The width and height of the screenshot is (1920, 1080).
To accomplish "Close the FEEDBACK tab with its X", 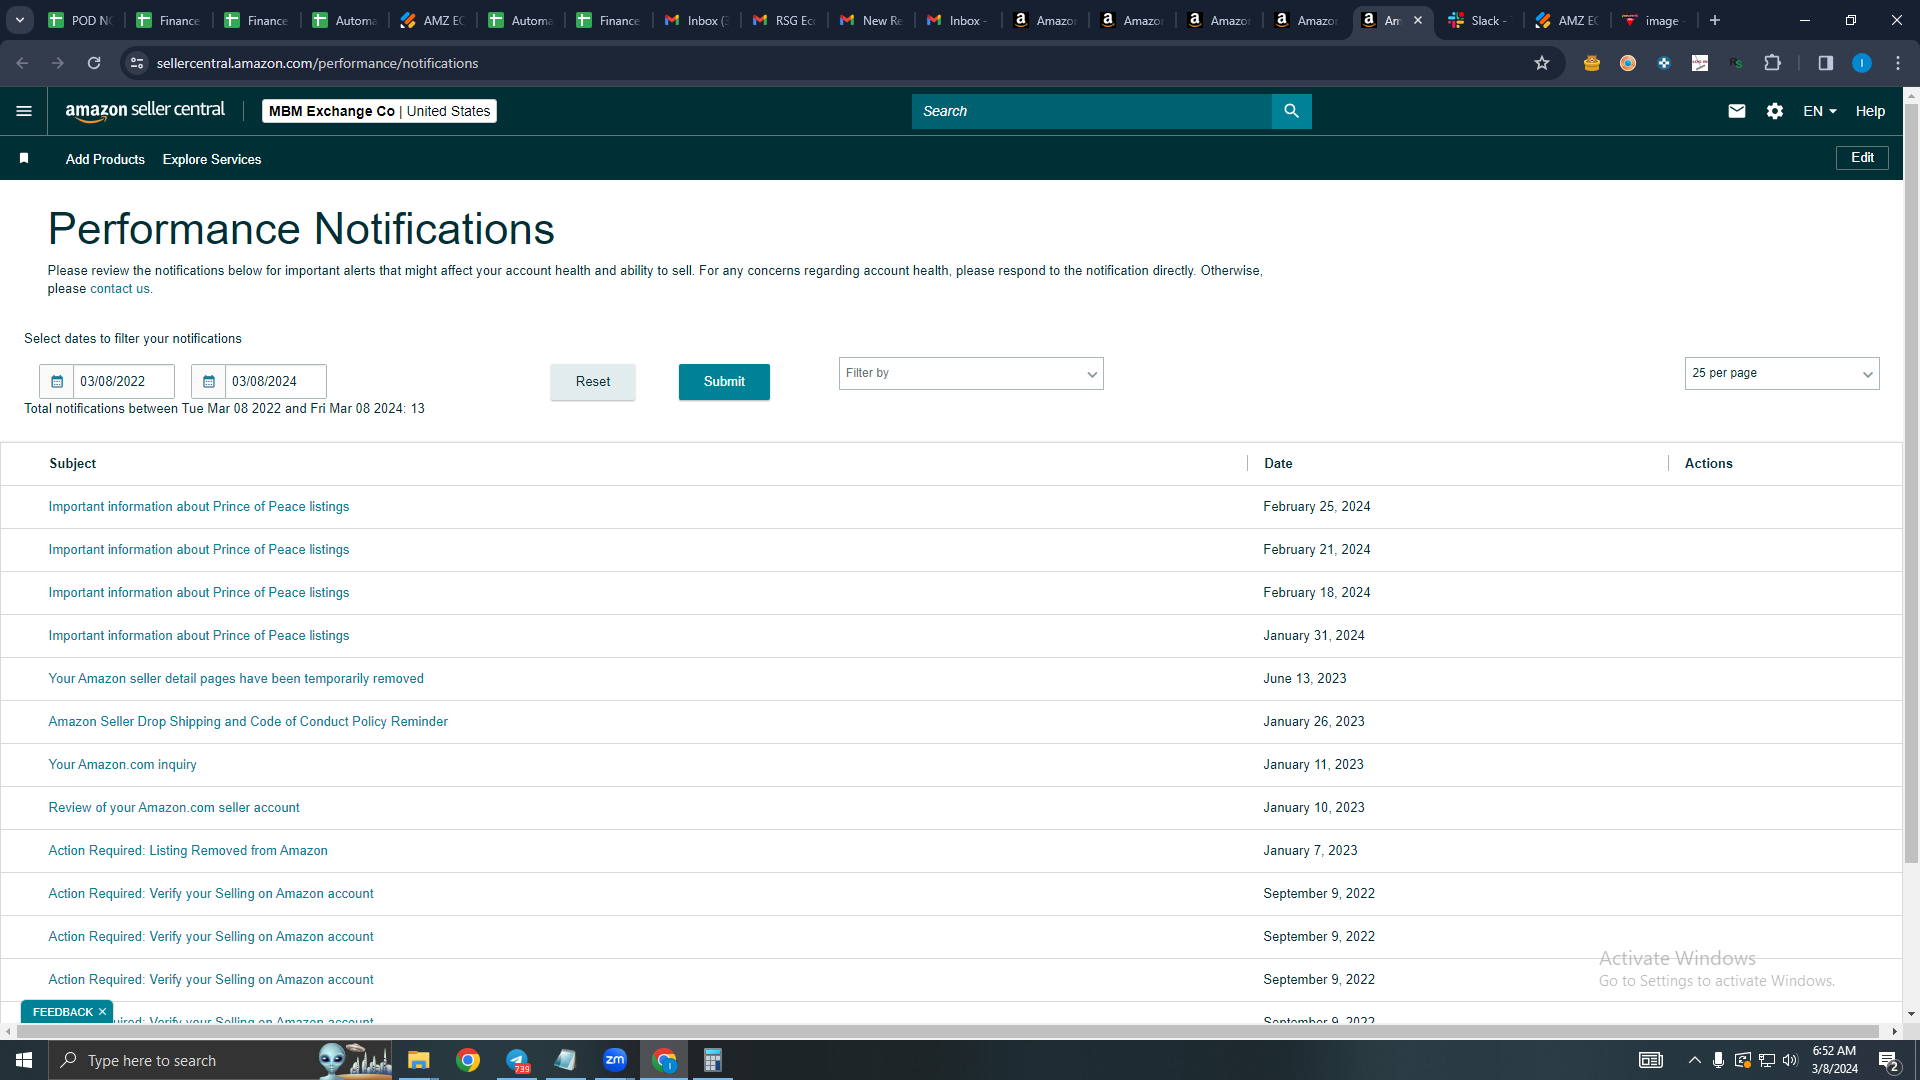I will pyautogui.click(x=102, y=1012).
